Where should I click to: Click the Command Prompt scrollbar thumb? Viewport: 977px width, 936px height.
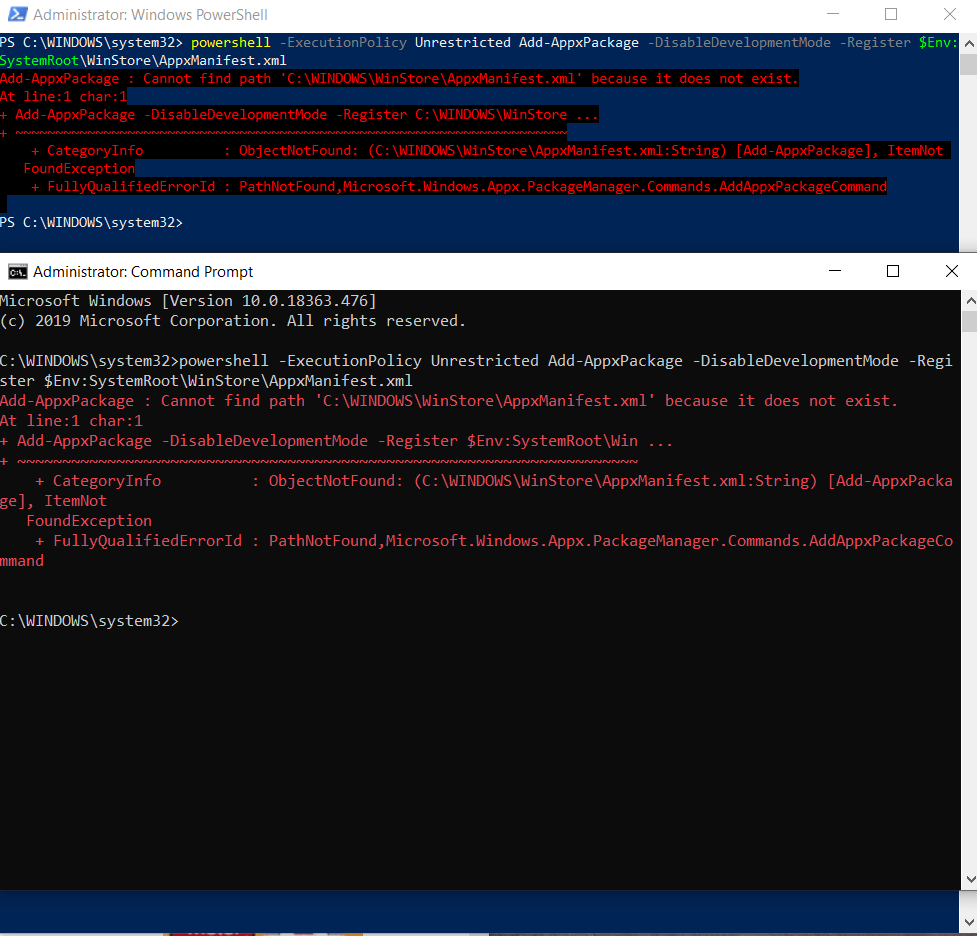coord(970,322)
